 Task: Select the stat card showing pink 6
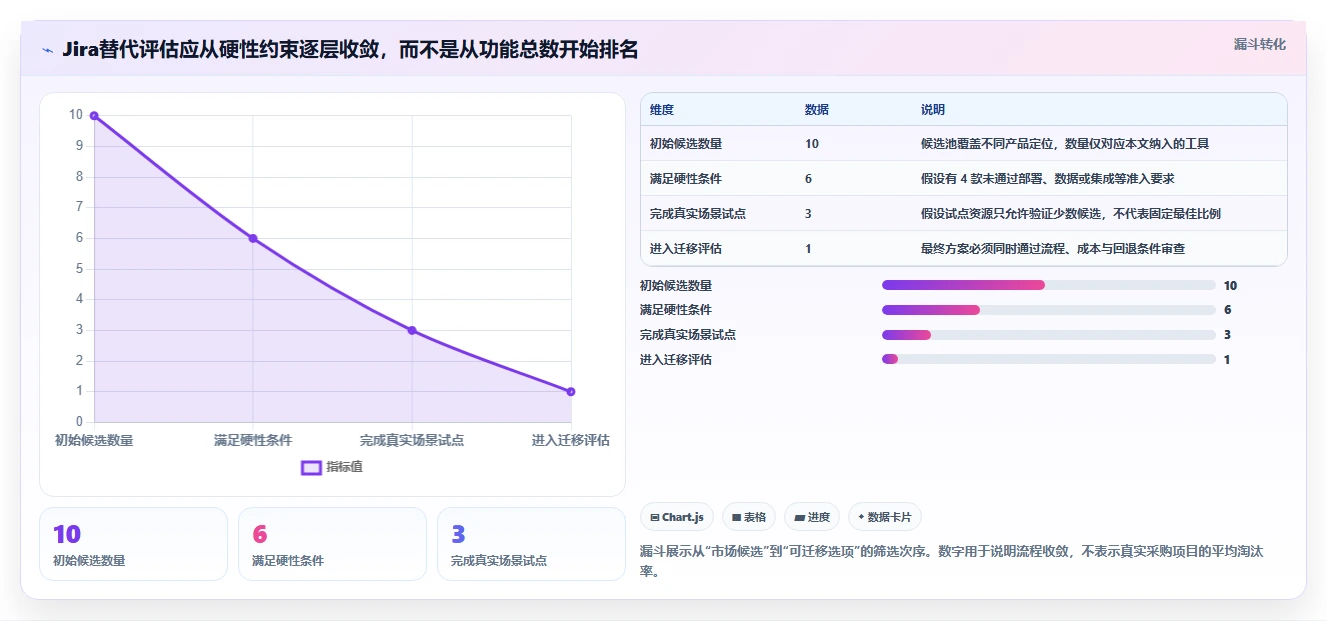(x=332, y=544)
